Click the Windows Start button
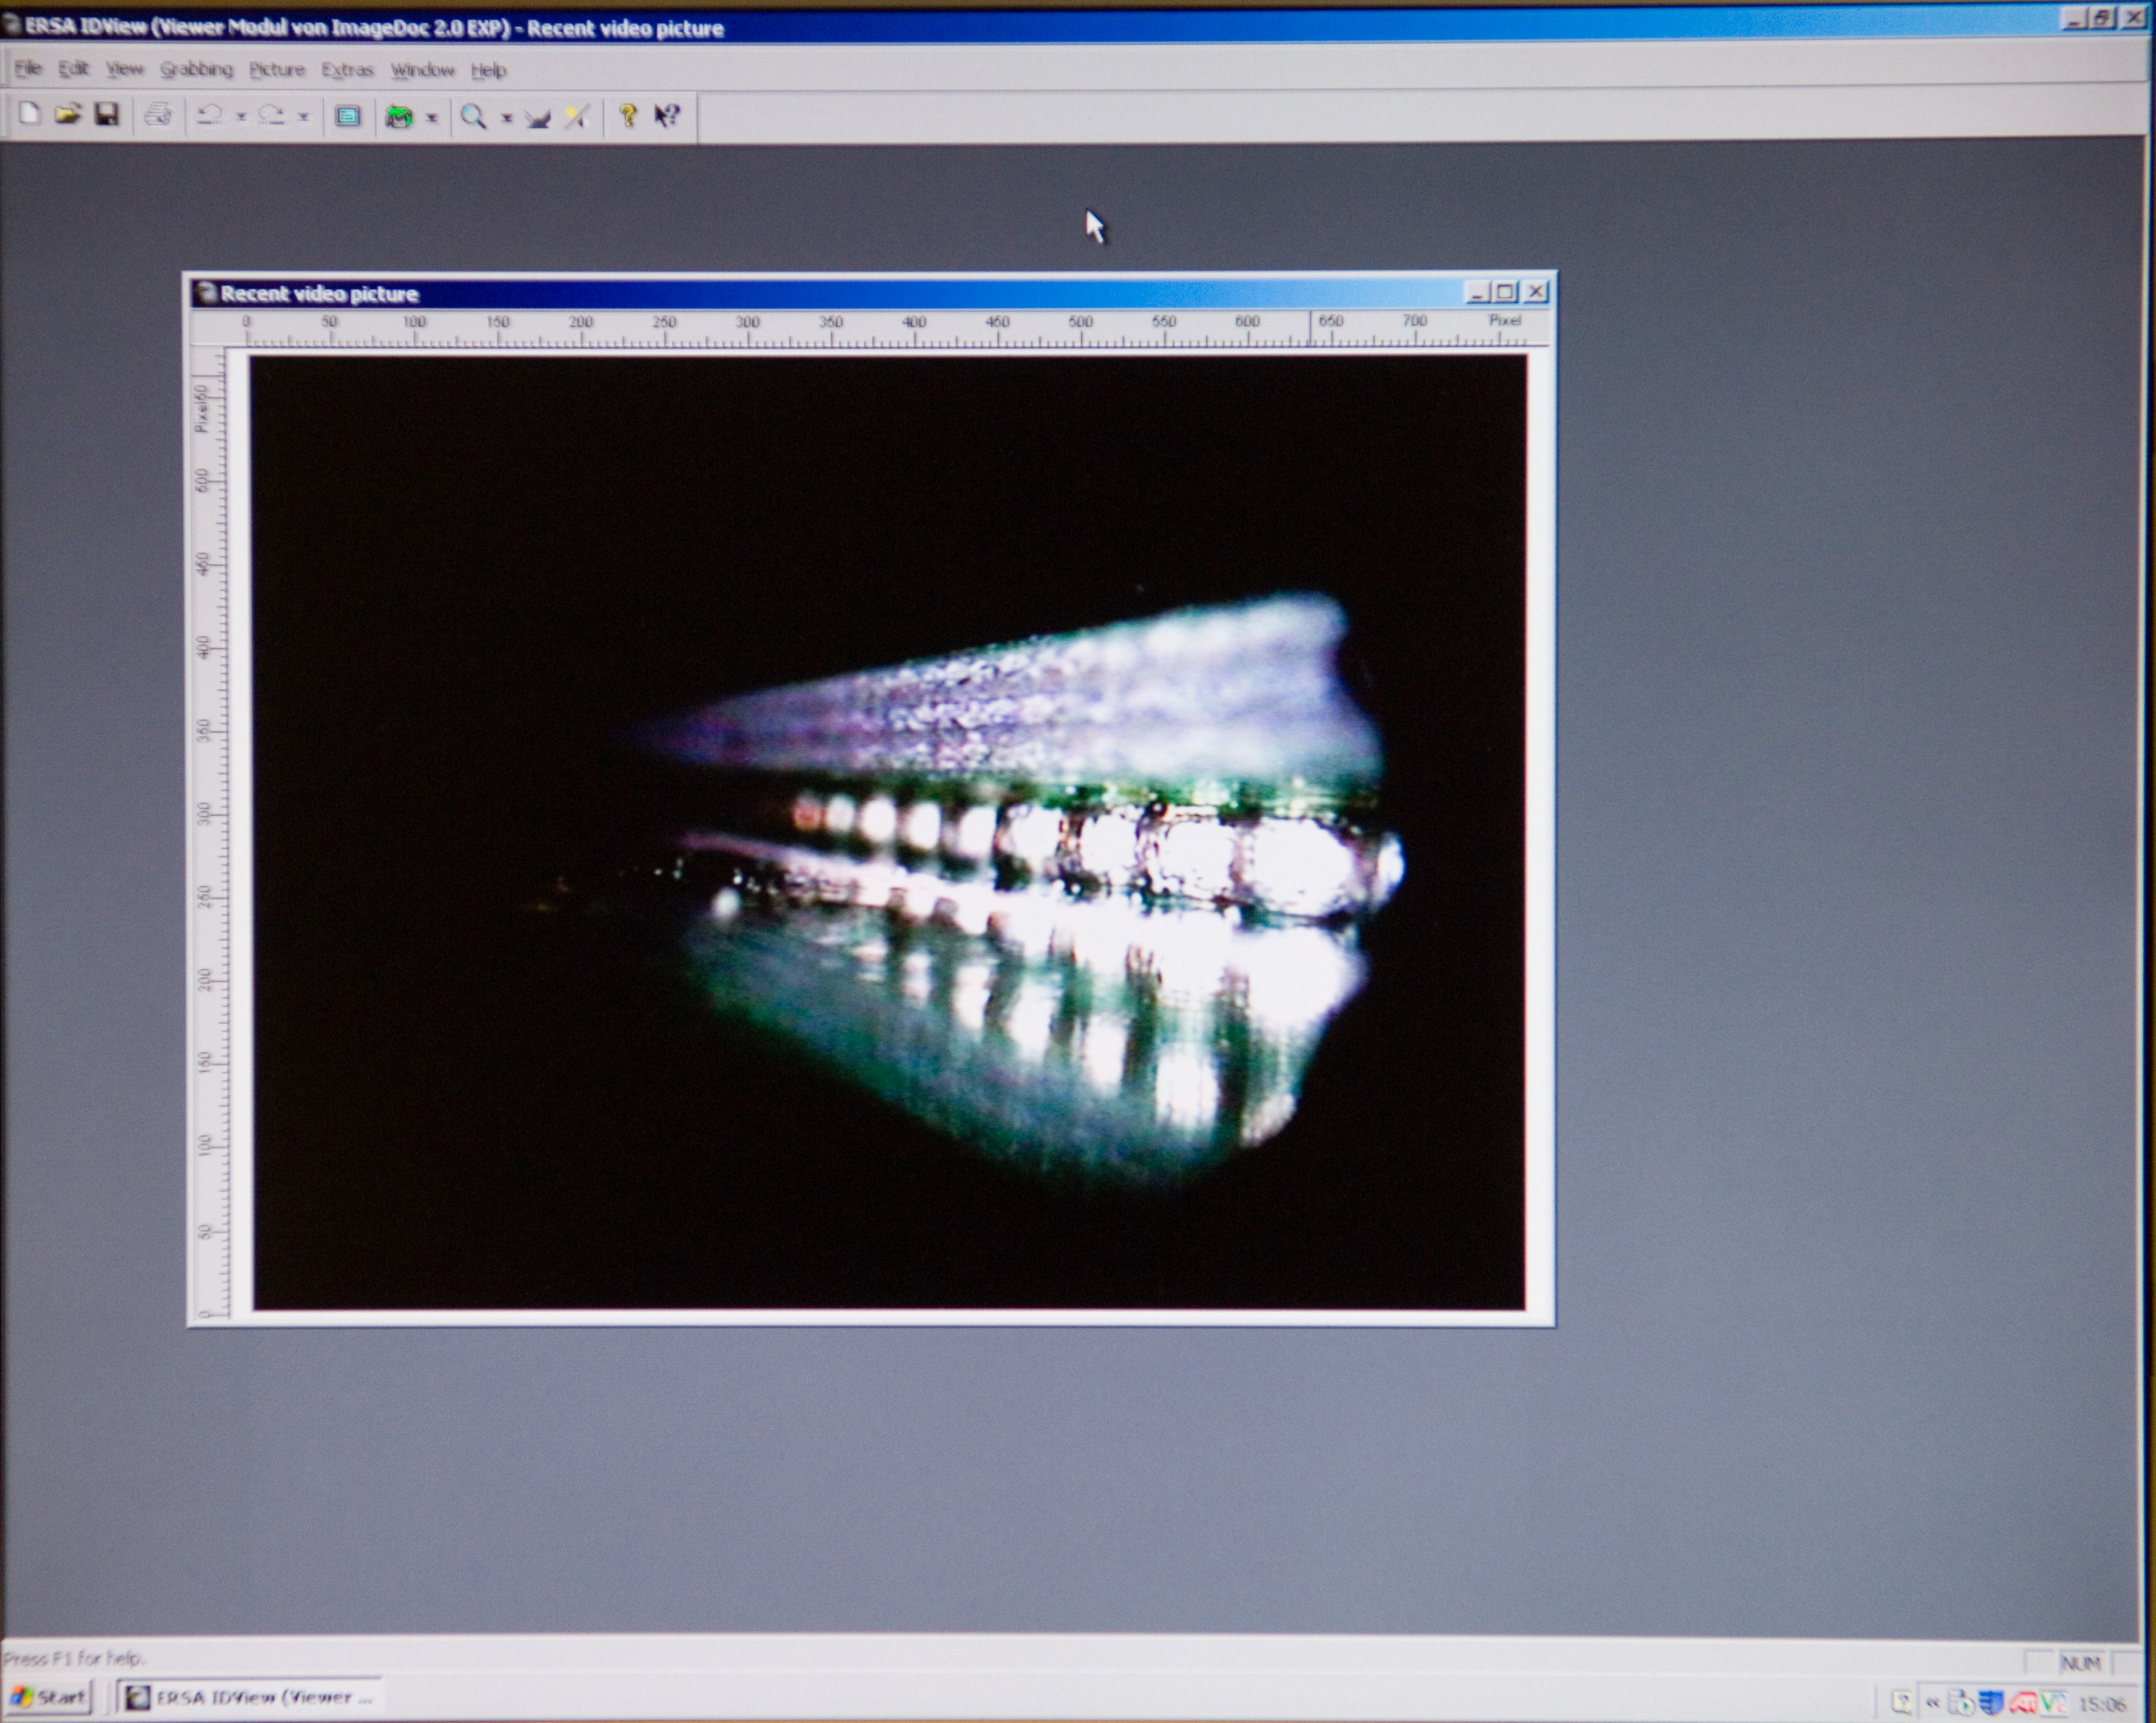Viewport: 2156px width, 1723px height. tap(48, 1697)
